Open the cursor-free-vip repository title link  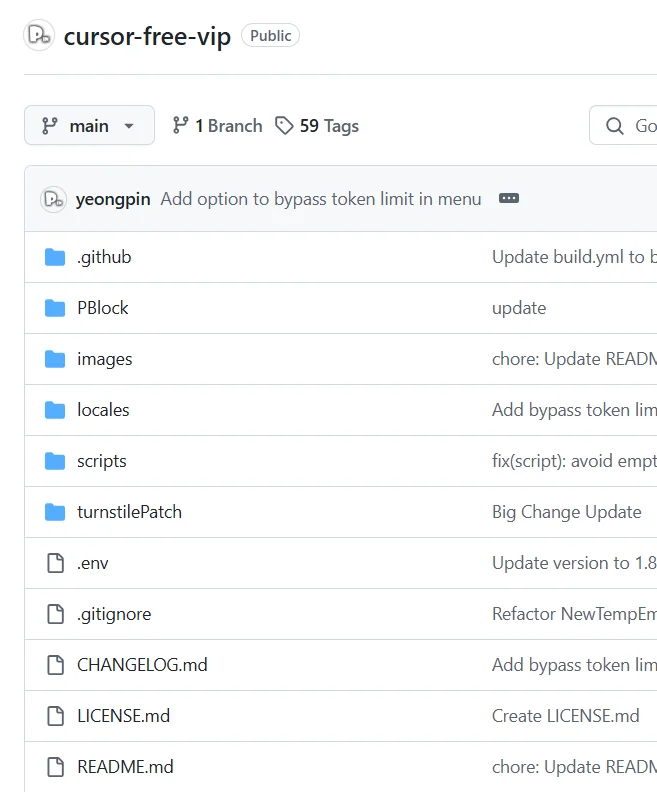point(147,36)
